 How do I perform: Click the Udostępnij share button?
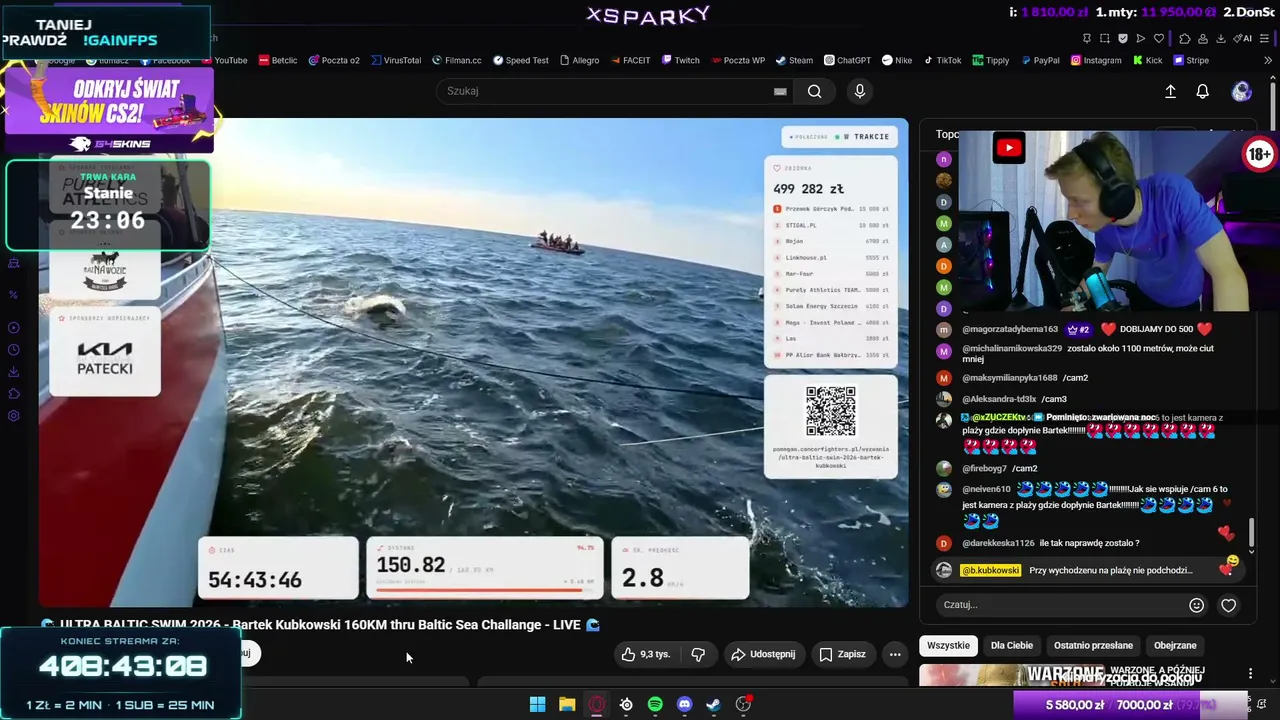click(763, 654)
